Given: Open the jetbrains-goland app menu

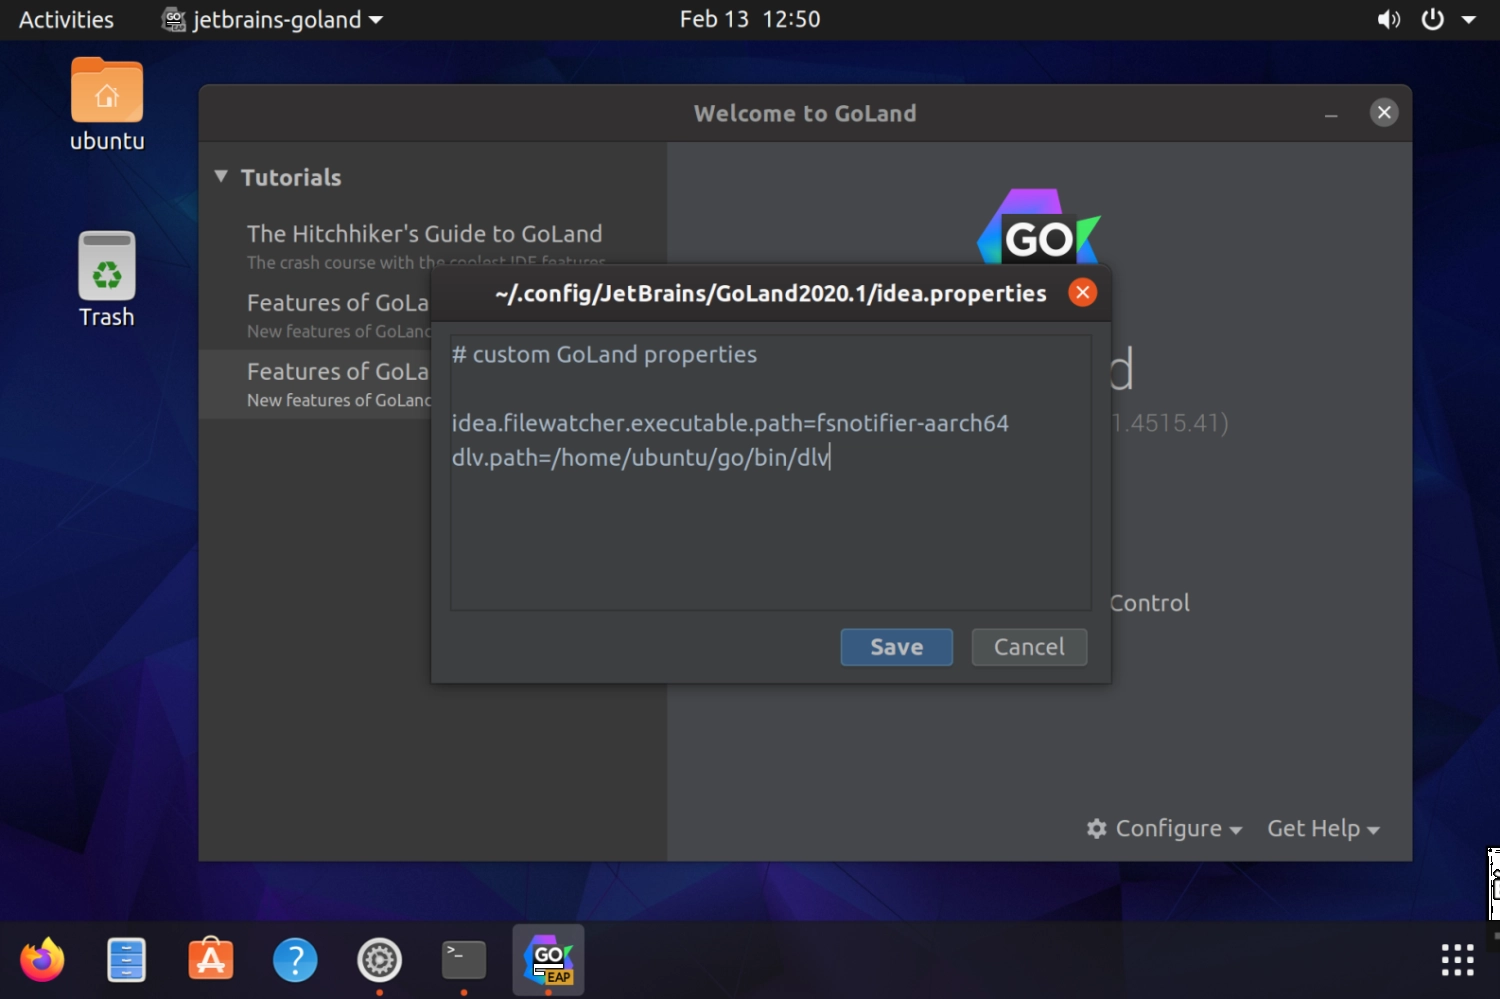Looking at the screenshot, I should 272,19.
